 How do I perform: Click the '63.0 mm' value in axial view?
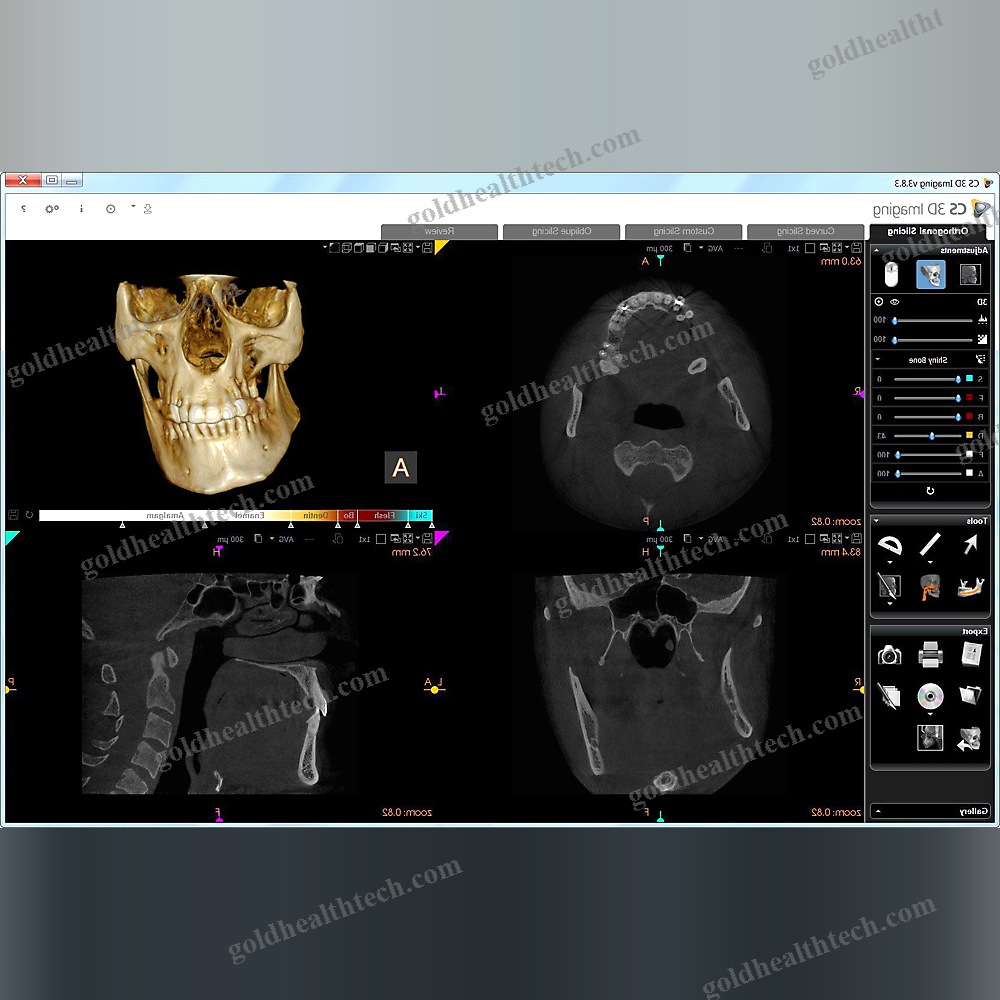(x=841, y=261)
